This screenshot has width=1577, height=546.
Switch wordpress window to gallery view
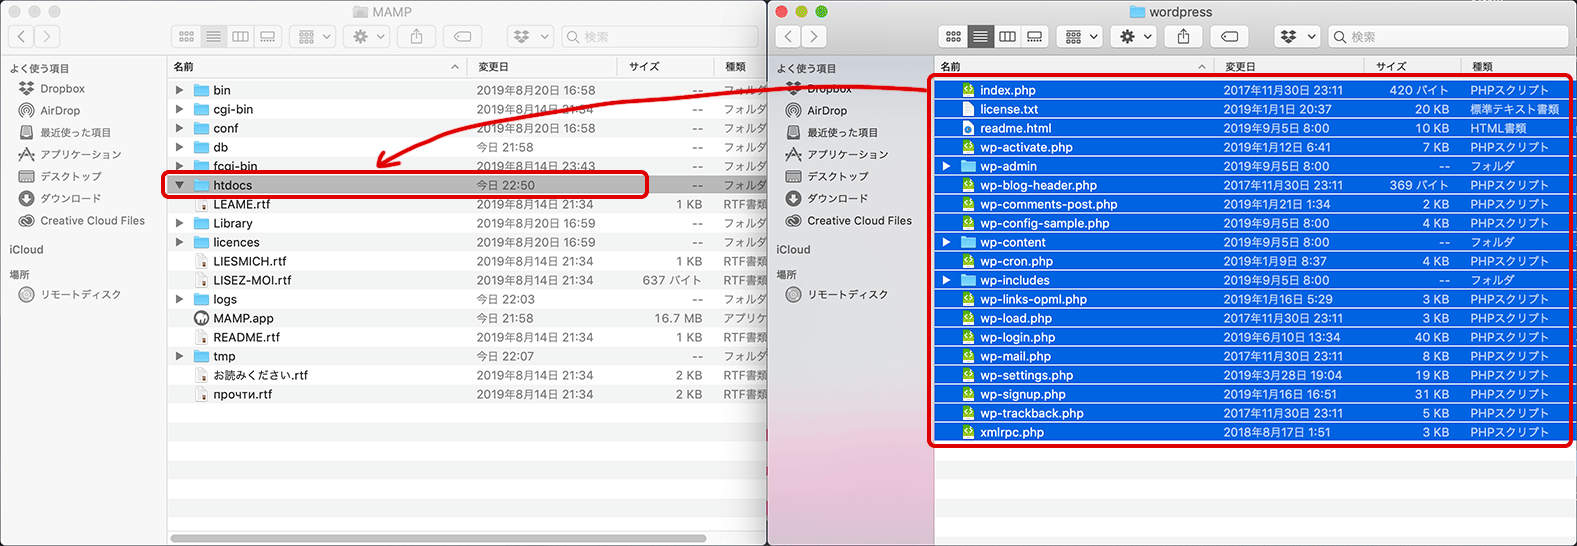coord(1034,37)
